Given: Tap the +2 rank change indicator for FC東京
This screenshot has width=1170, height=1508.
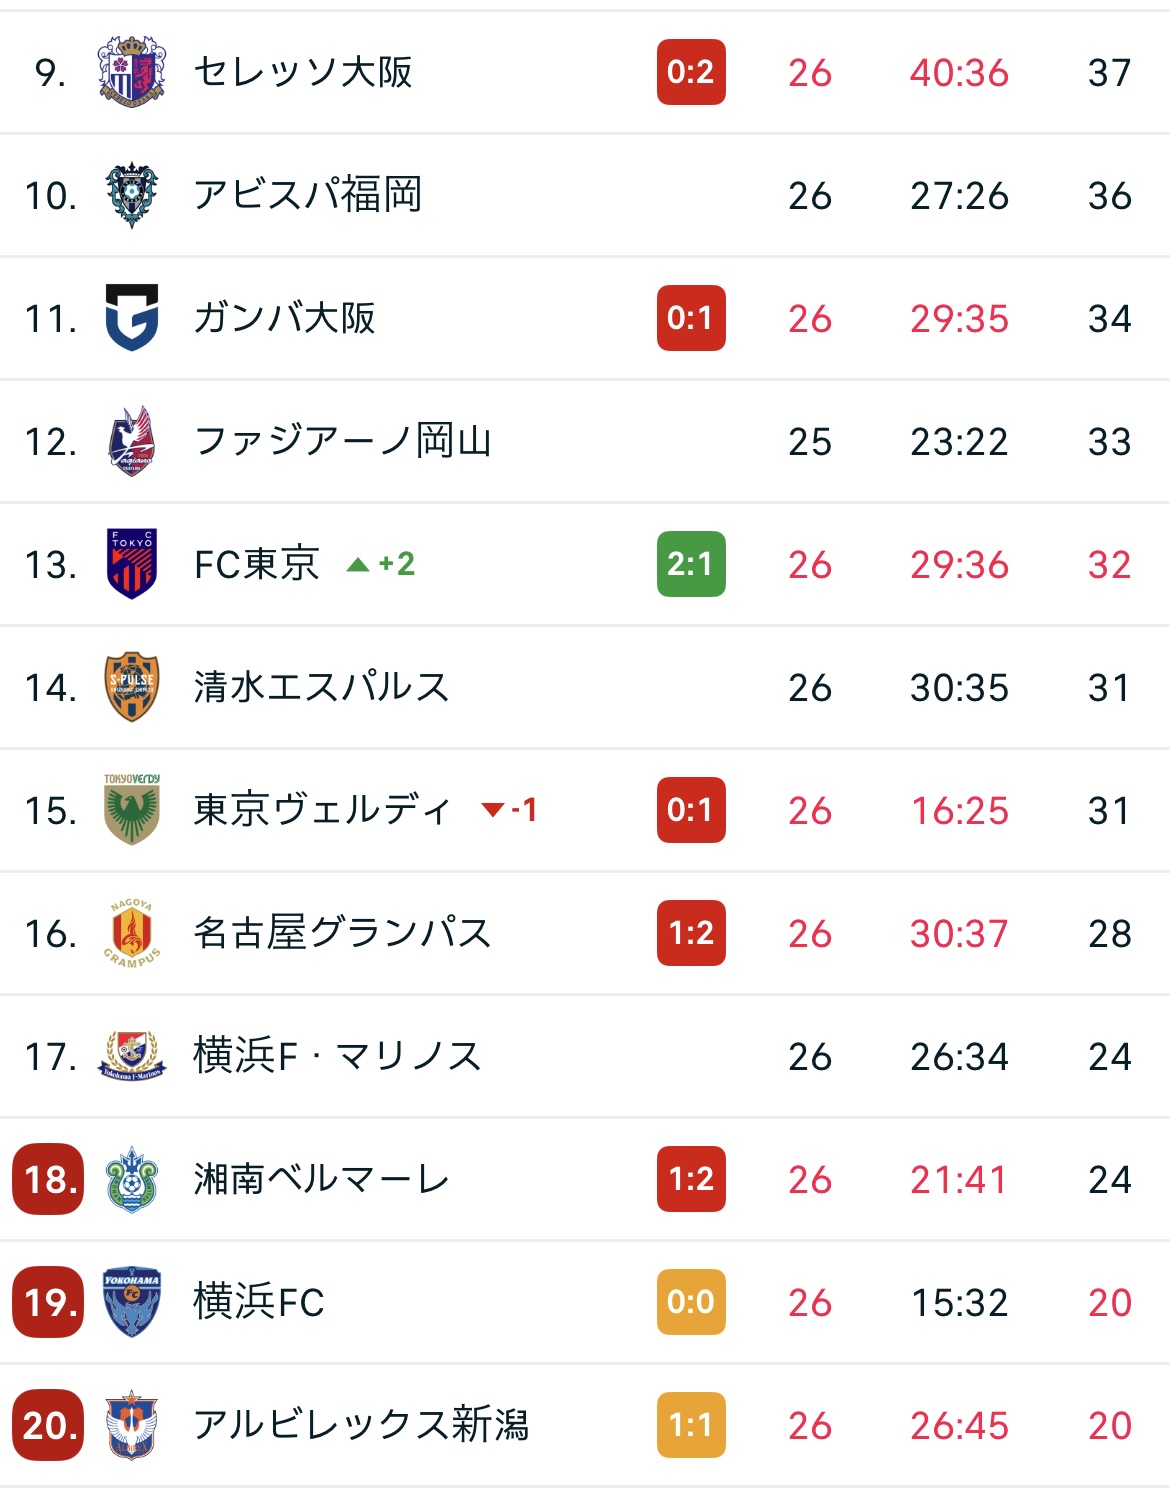Looking at the screenshot, I should 381,564.
